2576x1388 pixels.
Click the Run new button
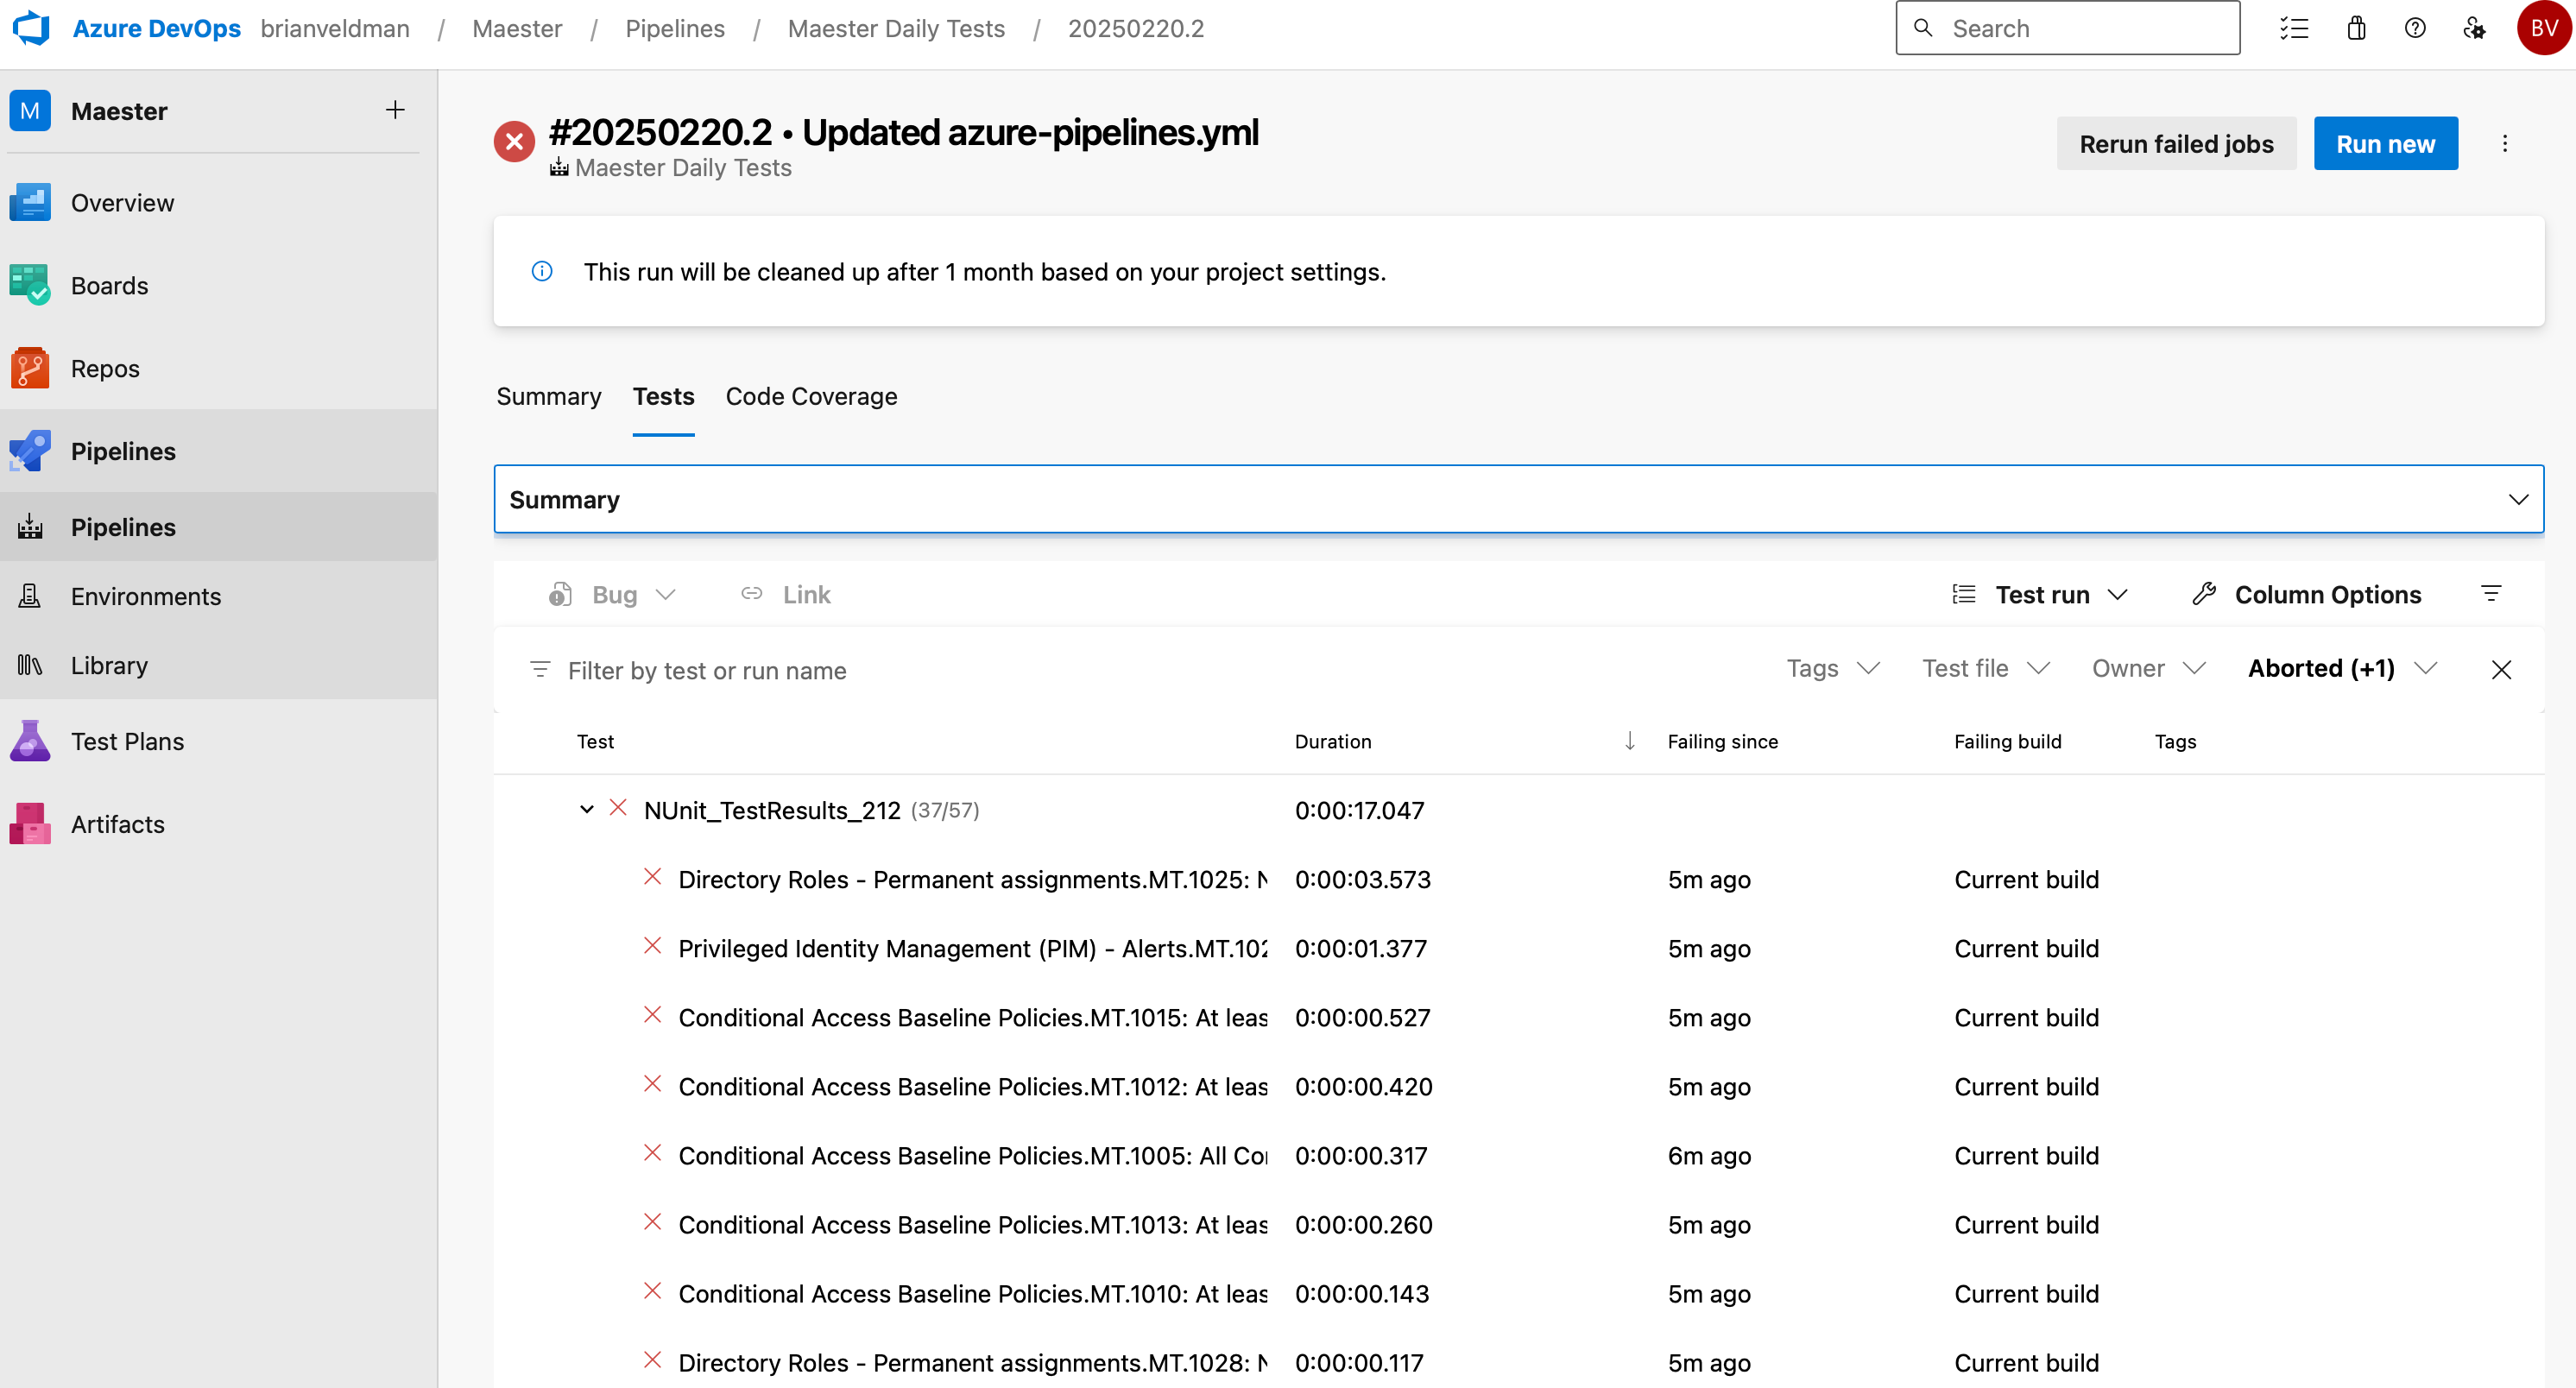pos(2386,143)
